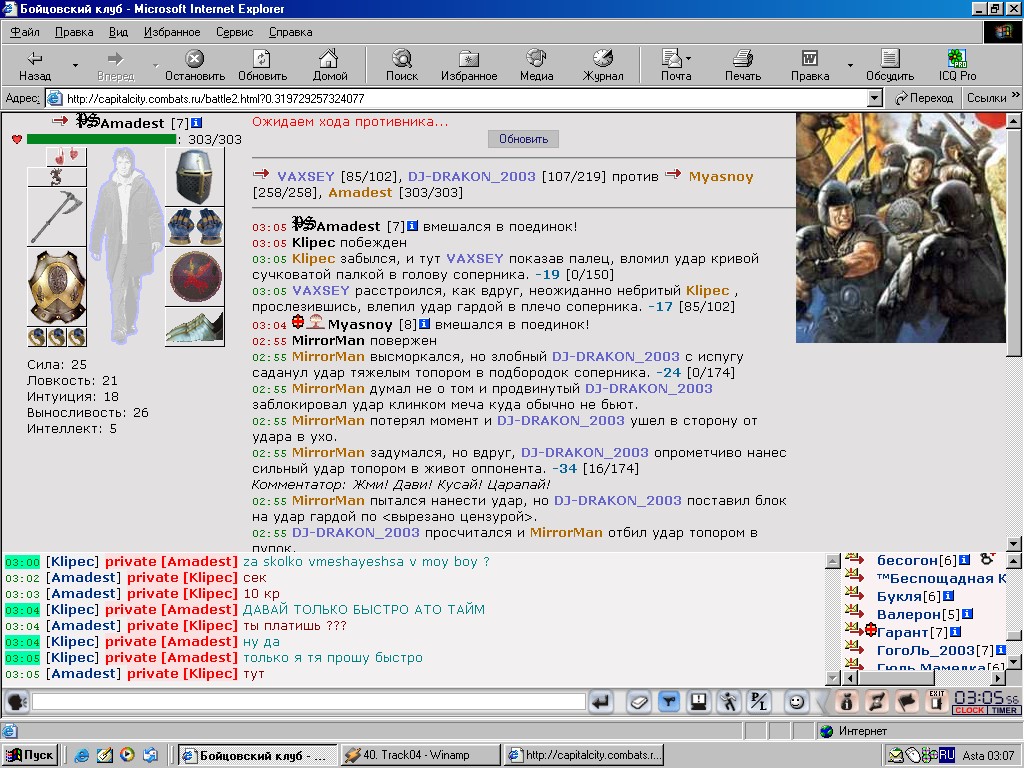Screen dimensions: 1024x768
Task: Click the Обновить button in battle log
Action: pos(523,139)
